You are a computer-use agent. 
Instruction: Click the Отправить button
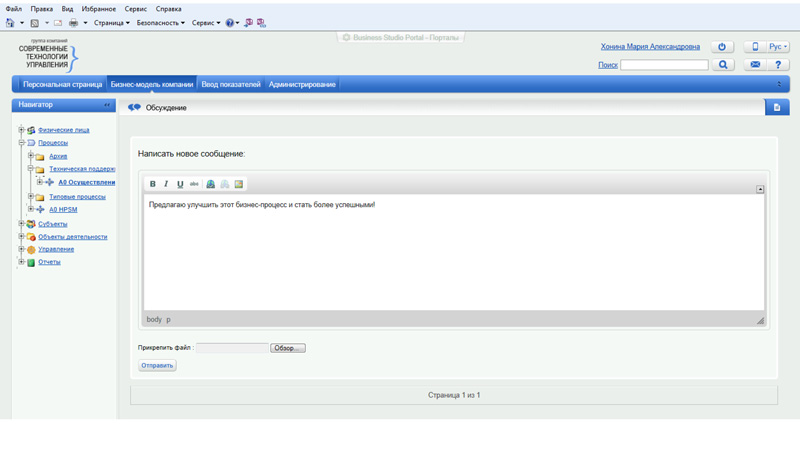point(157,366)
